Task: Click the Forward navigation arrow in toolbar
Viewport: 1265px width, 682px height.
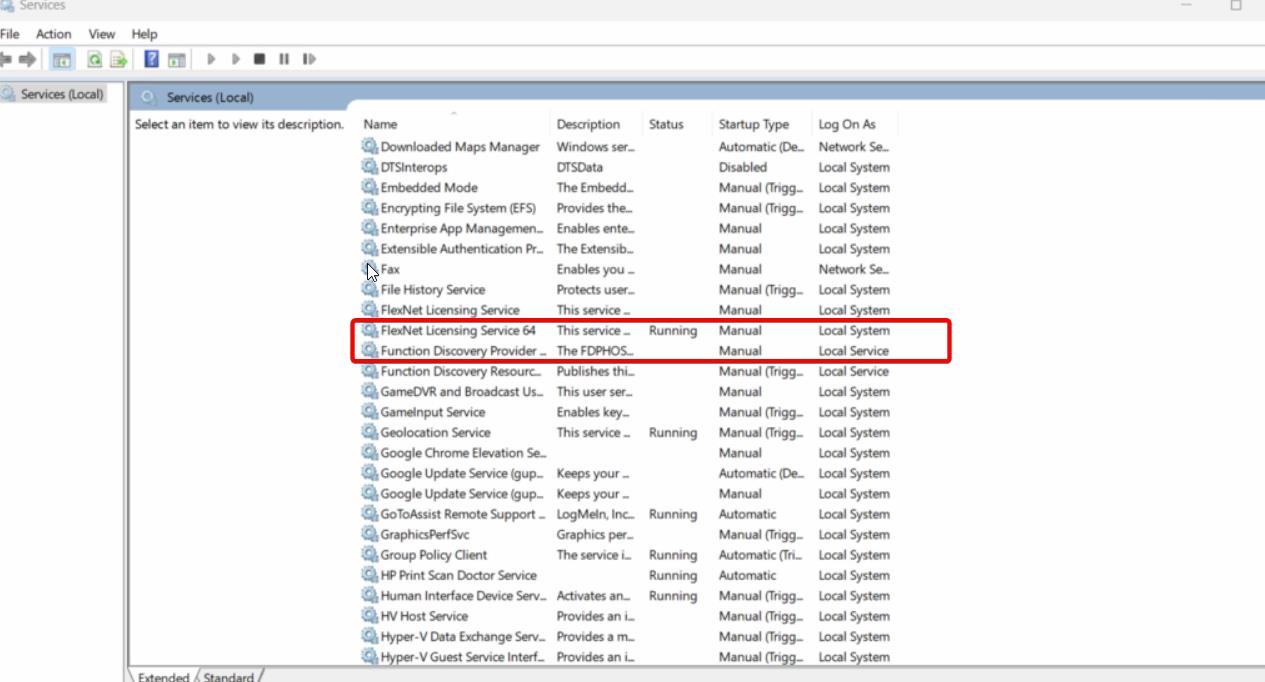Action: (27, 59)
